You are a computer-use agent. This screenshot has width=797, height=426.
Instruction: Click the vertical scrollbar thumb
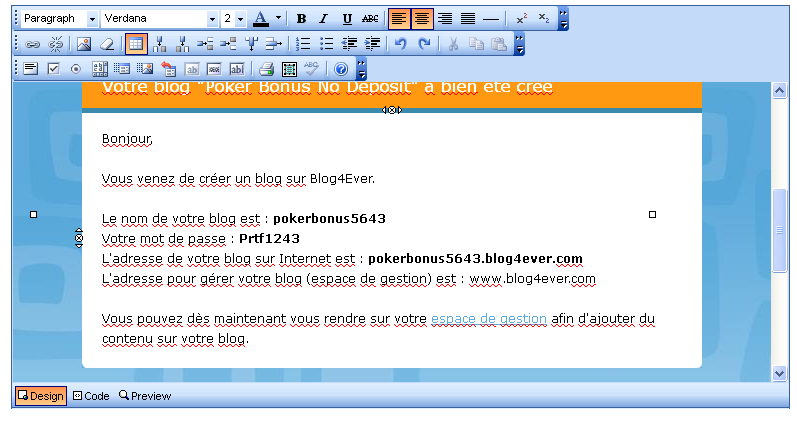(780, 231)
